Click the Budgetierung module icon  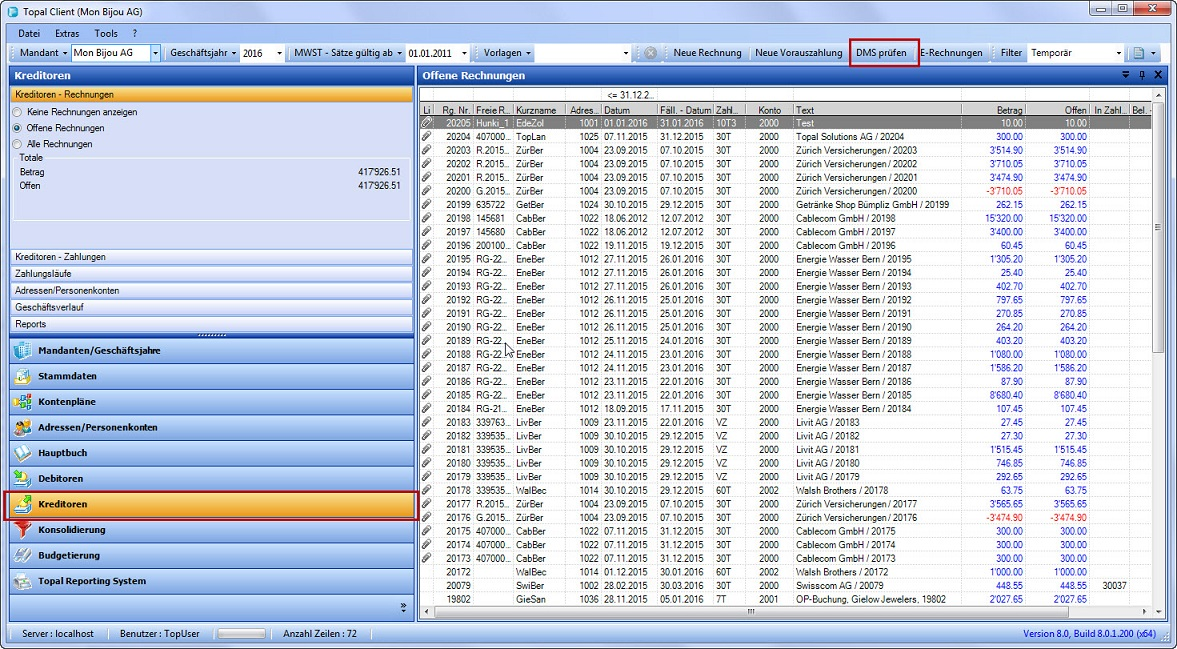tap(23, 555)
